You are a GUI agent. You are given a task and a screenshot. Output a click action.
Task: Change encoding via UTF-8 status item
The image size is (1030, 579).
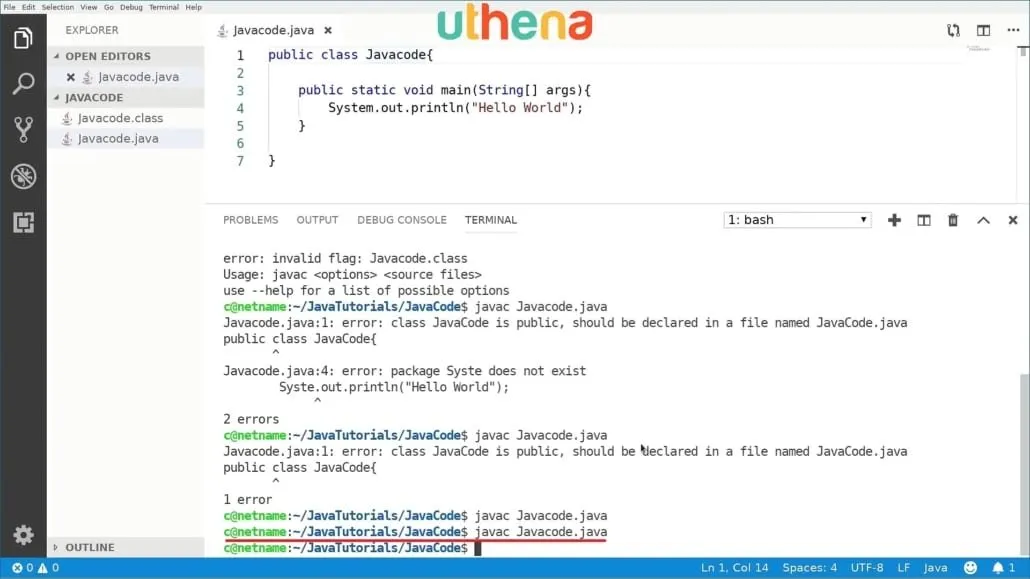[x=866, y=568]
